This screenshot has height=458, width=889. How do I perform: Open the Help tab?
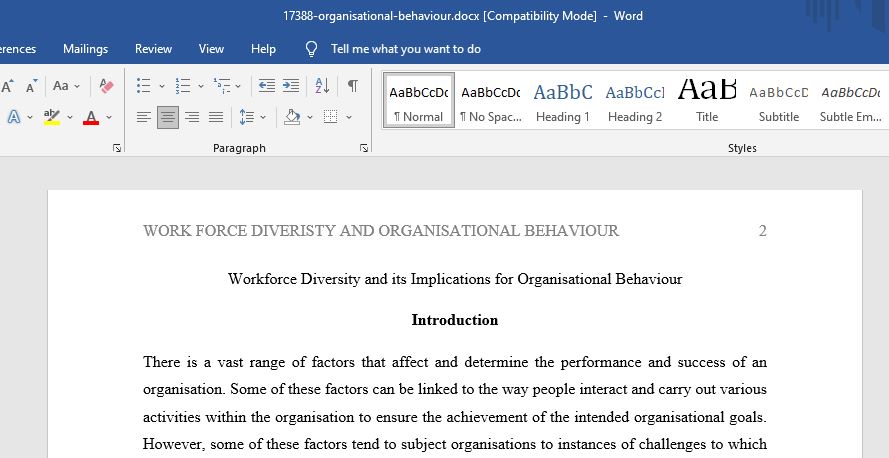pos(263,49)
